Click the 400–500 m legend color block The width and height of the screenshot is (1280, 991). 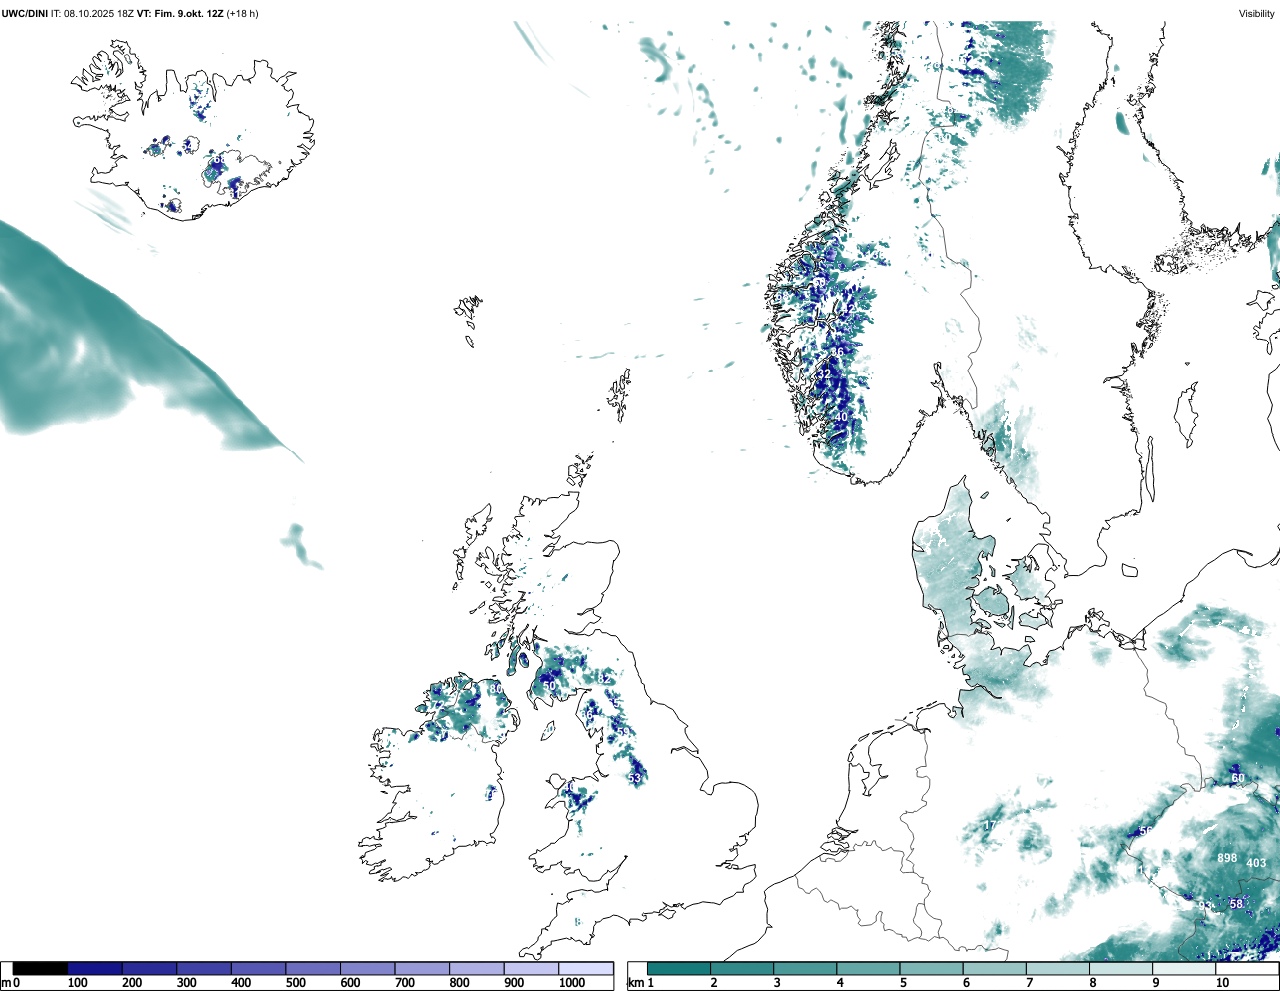(259, 969)
